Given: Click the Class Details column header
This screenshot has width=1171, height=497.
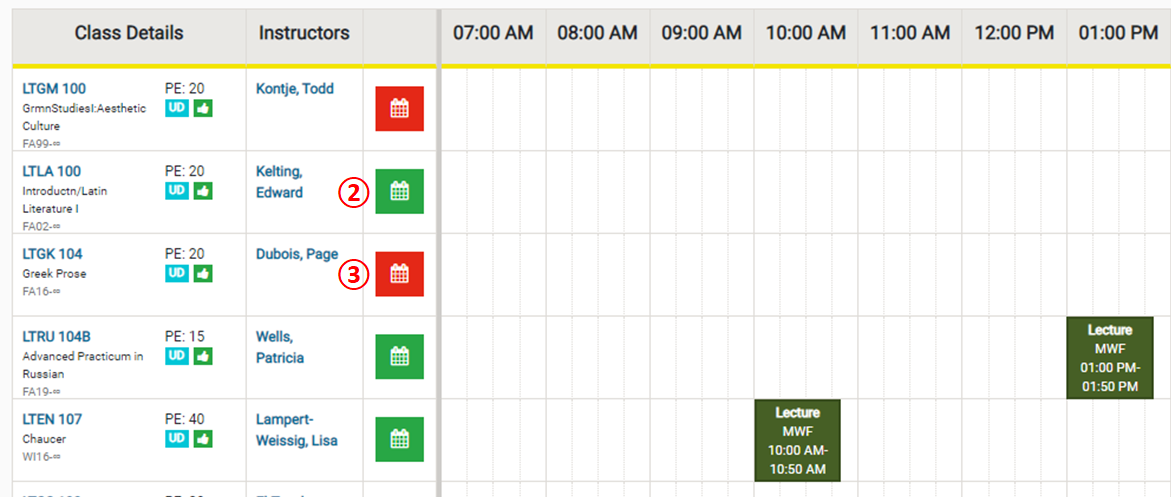Looking at the screenshot, I should click(x=129, y=33).
